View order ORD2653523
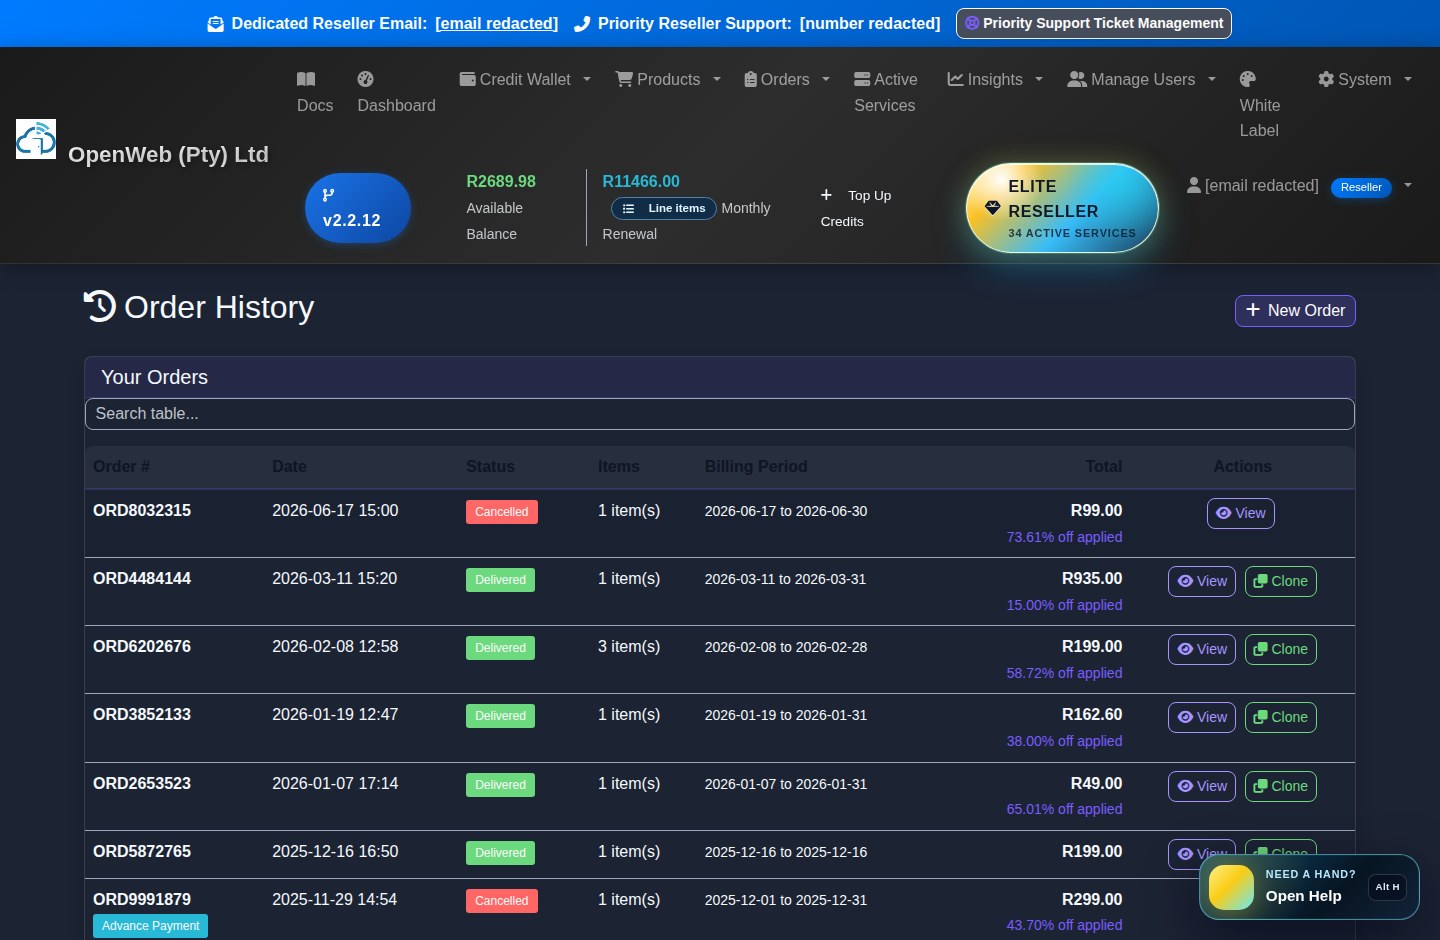This screenshot has width=1440, height=940. tap(1202, 786)
